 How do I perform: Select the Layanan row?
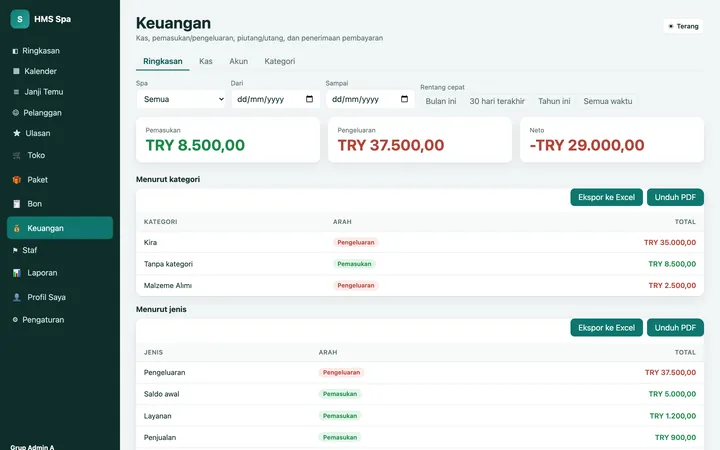420,416
